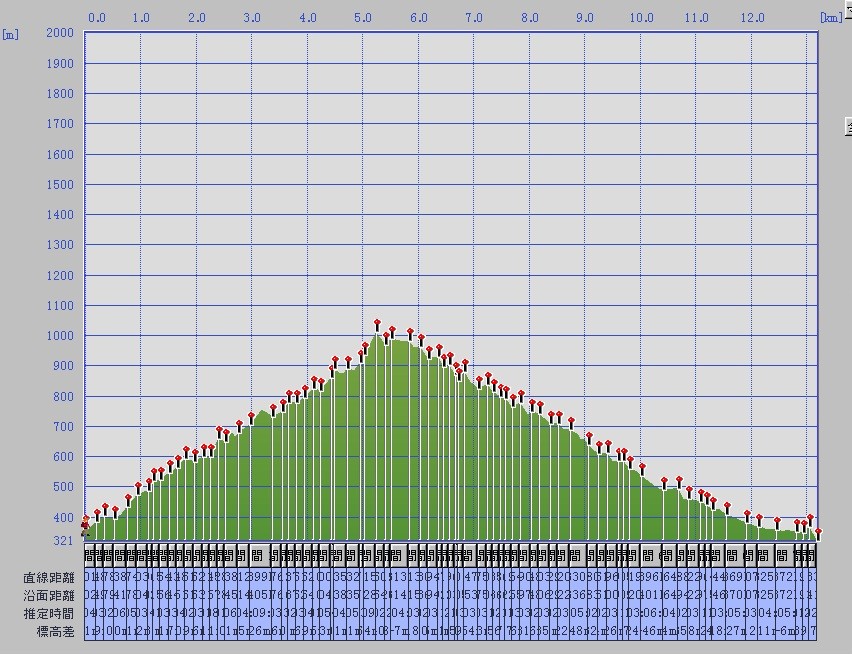852x654 pixels.
Task: Click the [m] unit label on the elevation axis
Action: click(10, 34)
